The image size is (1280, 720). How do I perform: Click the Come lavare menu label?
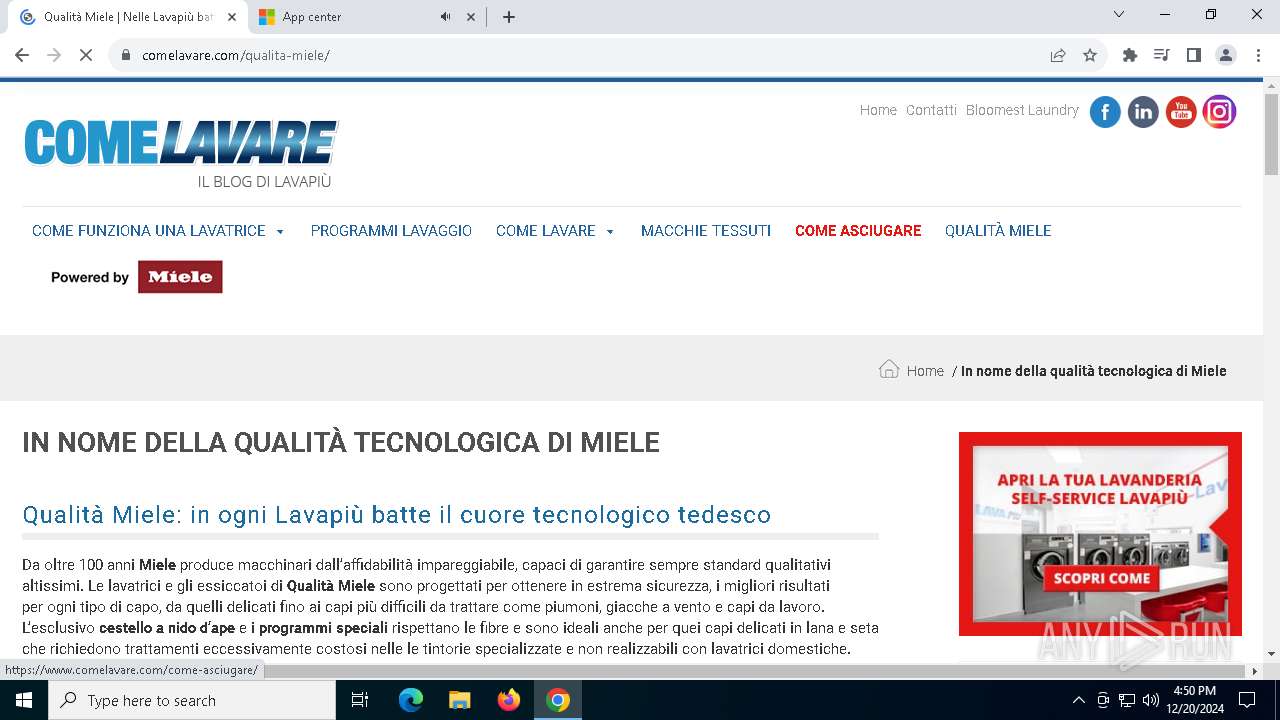[546, 231]
